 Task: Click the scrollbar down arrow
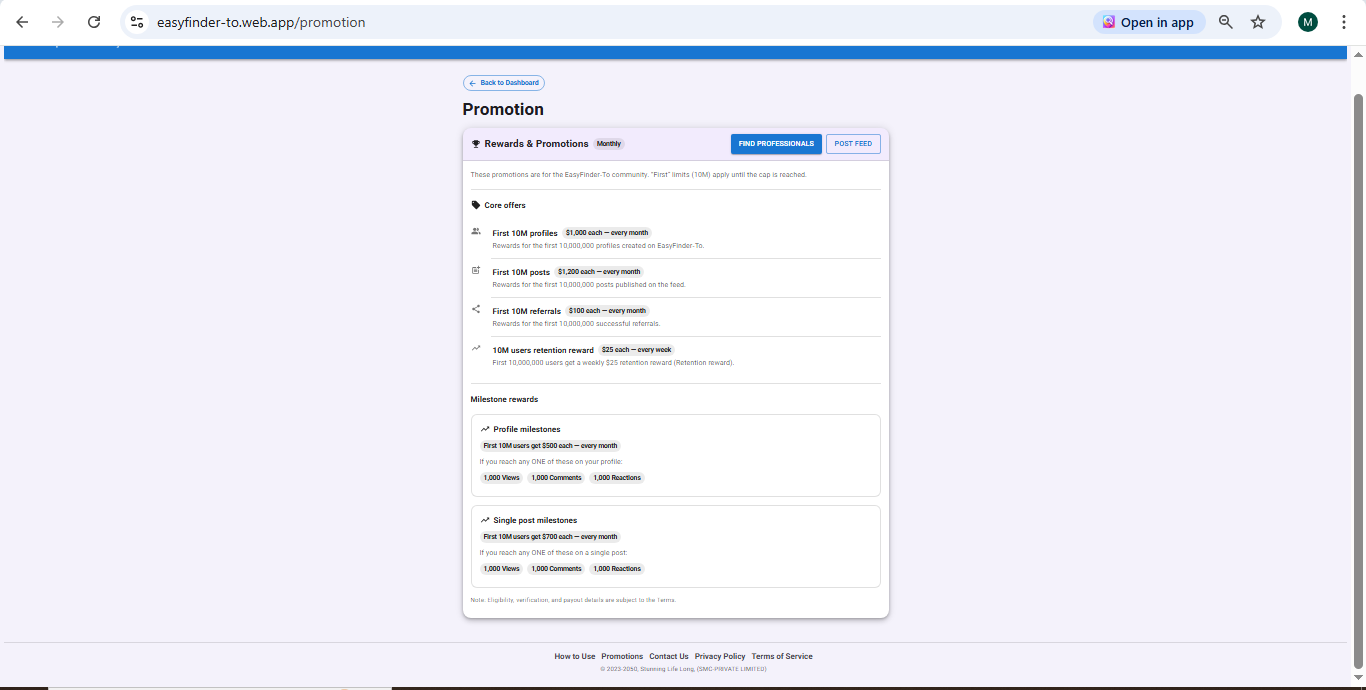(1358, 678)
